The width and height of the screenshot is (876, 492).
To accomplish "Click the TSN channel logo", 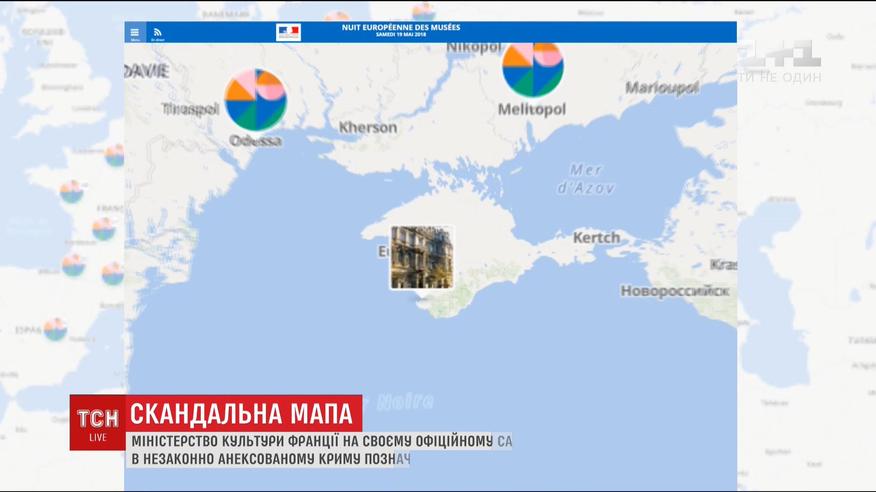I will pyautogui.click(x=97, y=417).
